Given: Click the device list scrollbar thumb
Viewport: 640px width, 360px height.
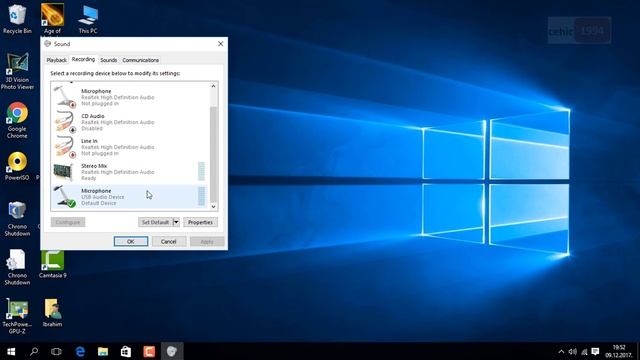Looking at the screenshot, I should (x=213, y=154).
